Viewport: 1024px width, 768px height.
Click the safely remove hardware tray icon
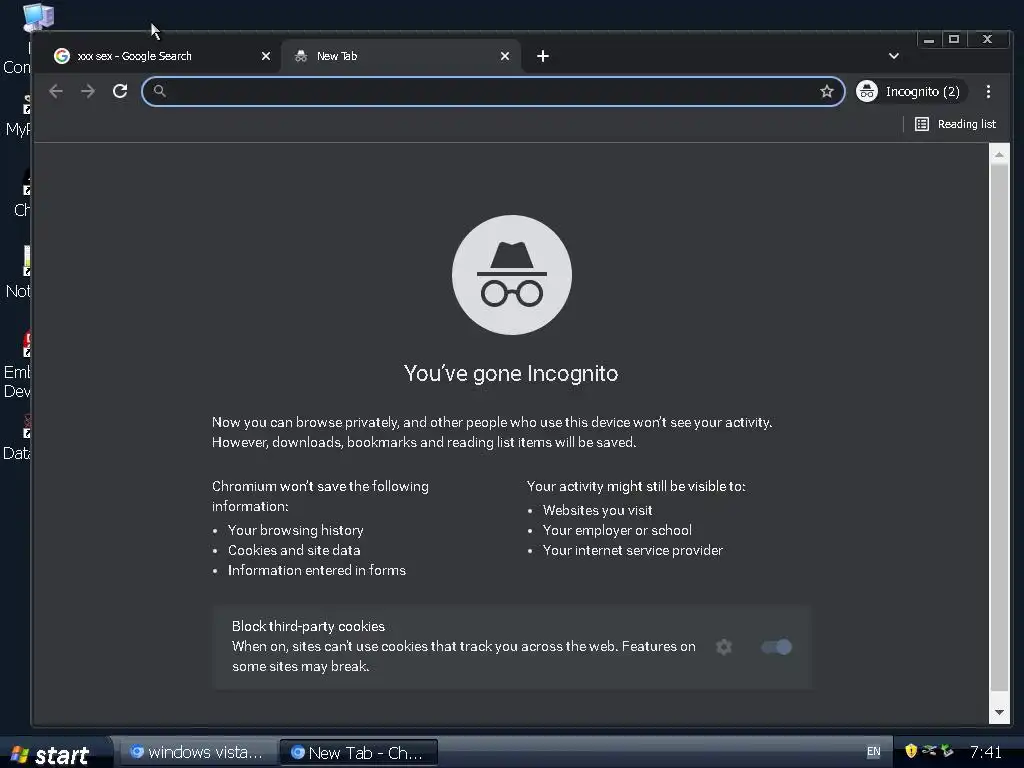click(x=946, y=751)
